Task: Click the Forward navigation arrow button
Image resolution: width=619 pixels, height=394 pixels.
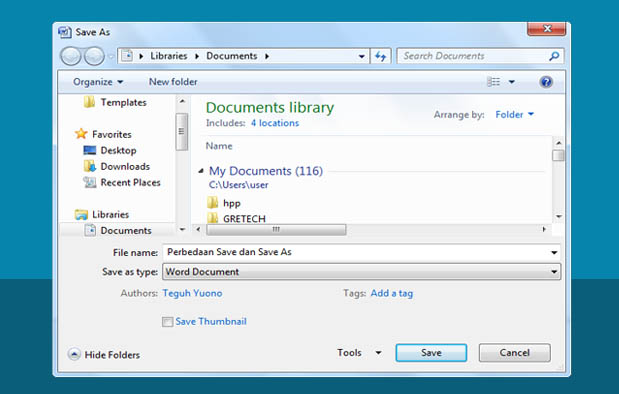Action: point(94,56)
